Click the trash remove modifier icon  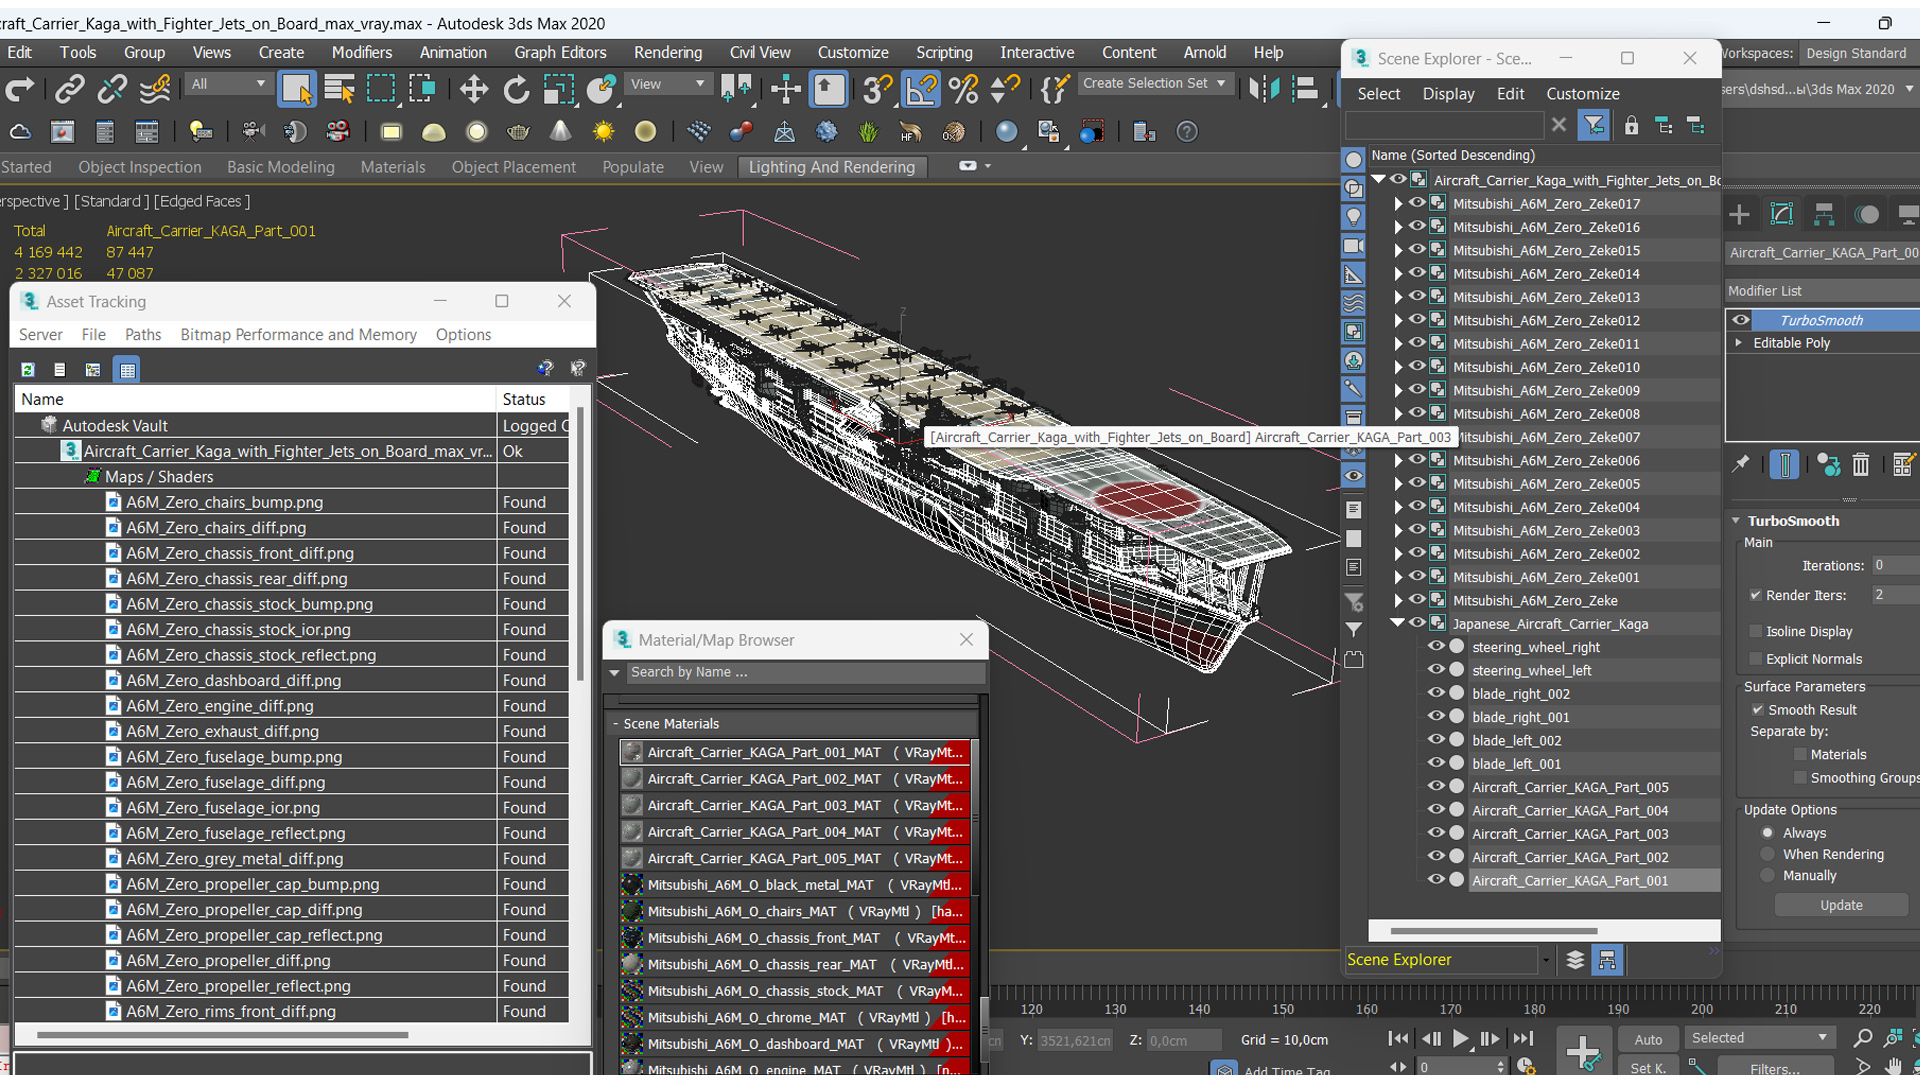point(1860,465)
